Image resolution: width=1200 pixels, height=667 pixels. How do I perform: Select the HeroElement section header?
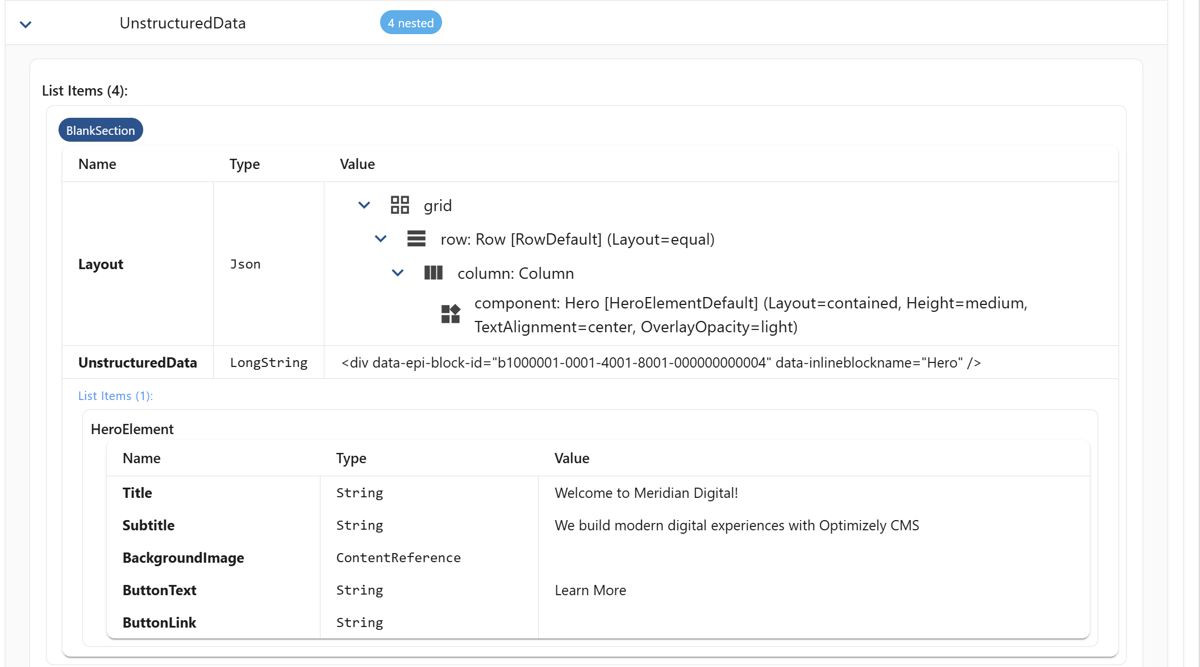tap(131, 428)
